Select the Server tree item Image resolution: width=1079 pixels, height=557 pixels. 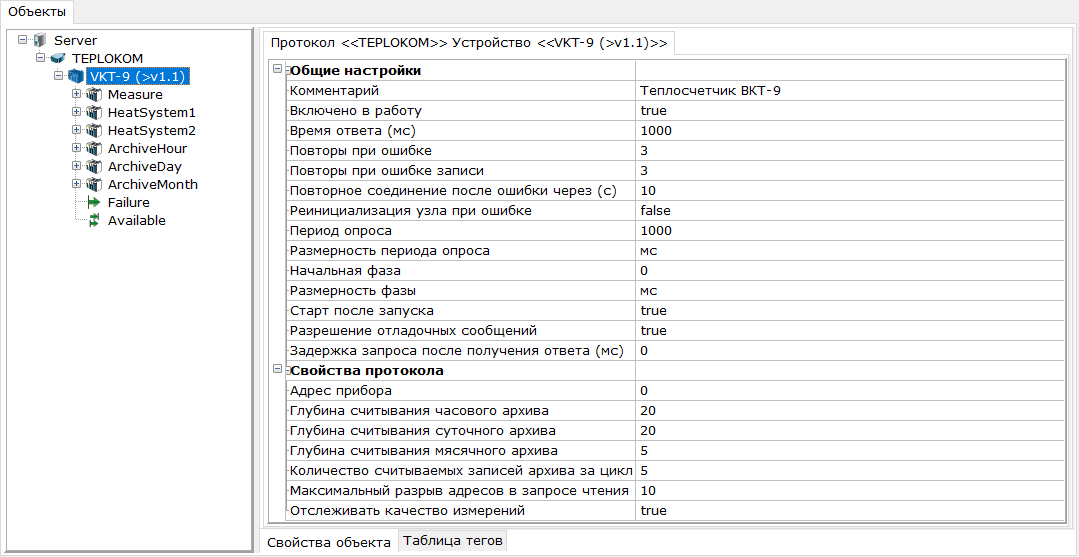pos(76,41)
